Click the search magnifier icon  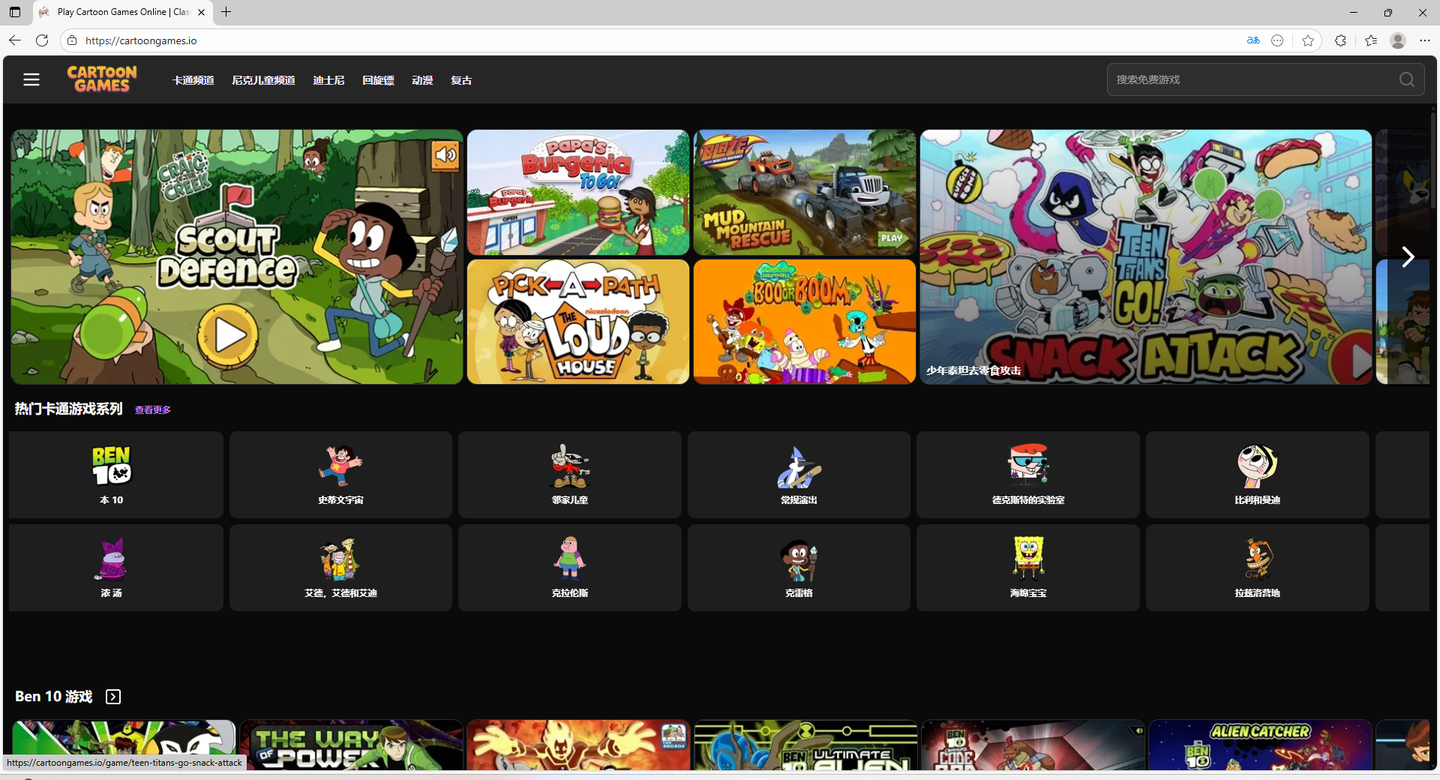(1406, 80)
